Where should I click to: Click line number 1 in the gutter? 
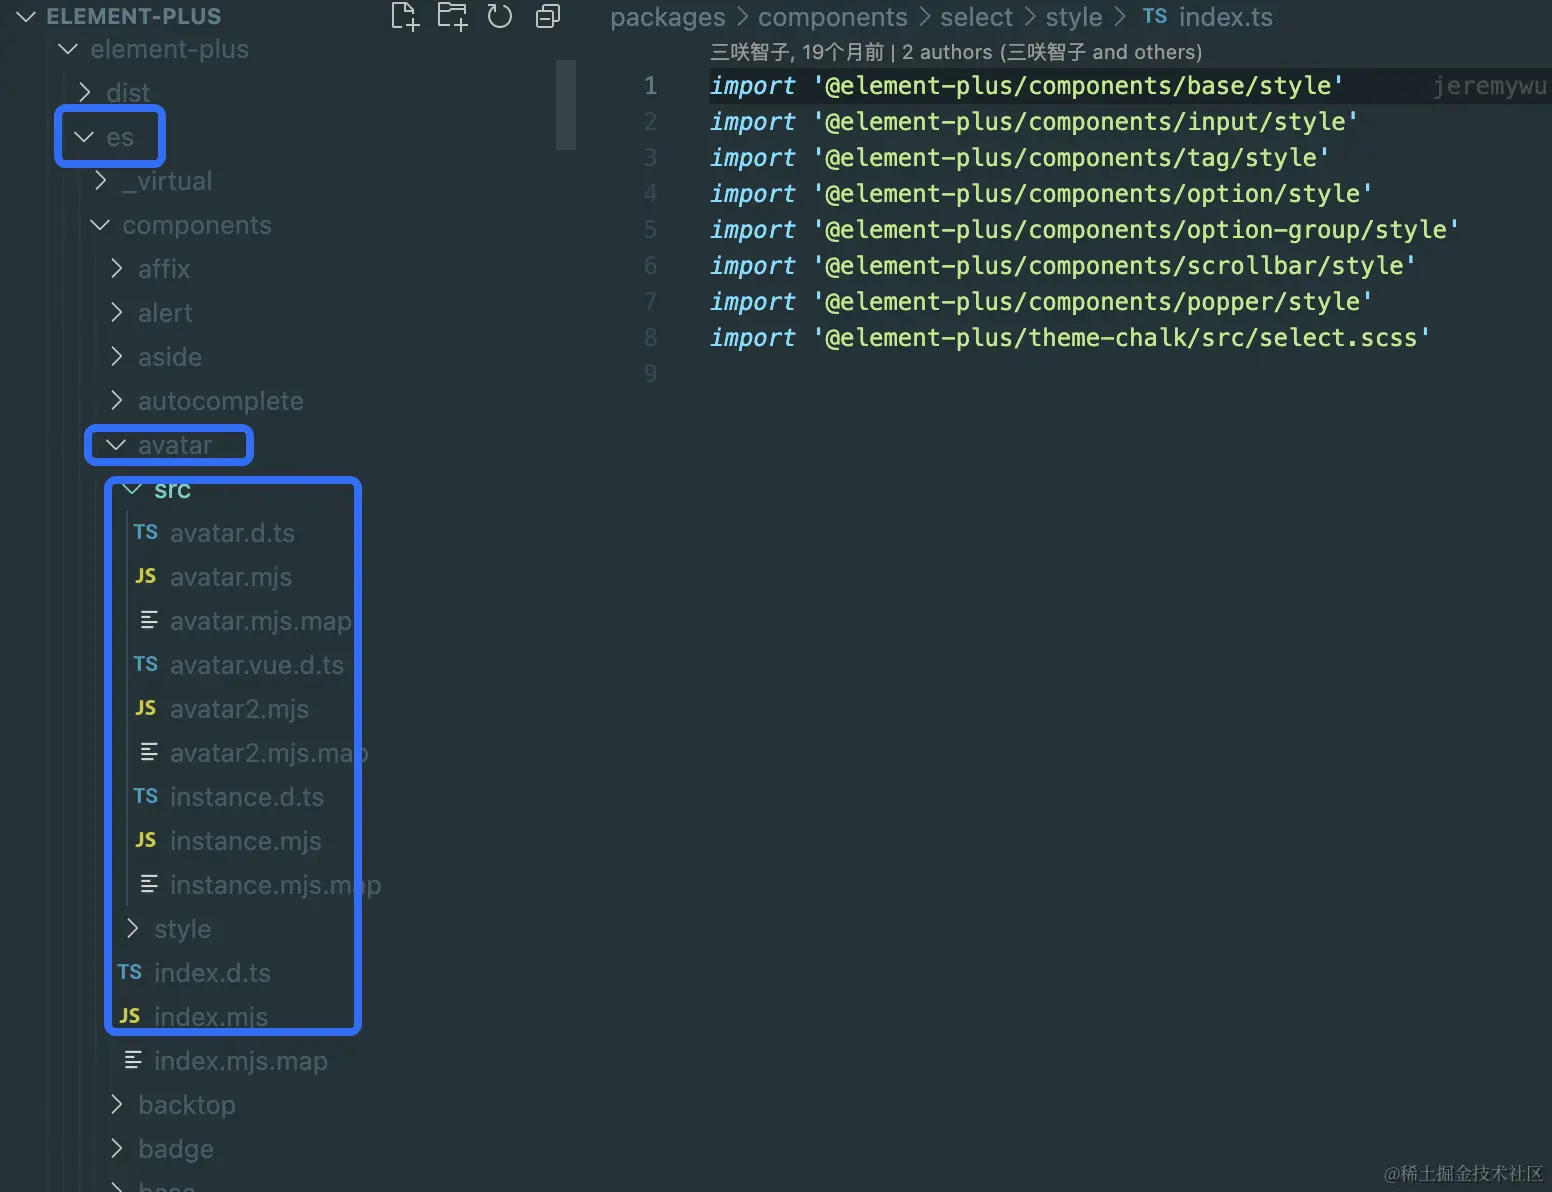click(x=650, y=86)
